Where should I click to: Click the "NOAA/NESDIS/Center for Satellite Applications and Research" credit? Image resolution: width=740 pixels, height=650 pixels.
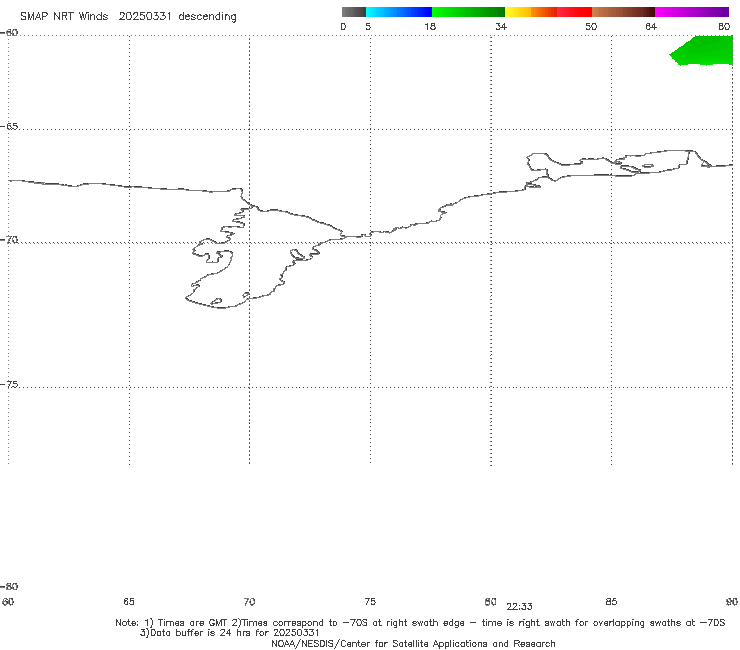(413, 643)
